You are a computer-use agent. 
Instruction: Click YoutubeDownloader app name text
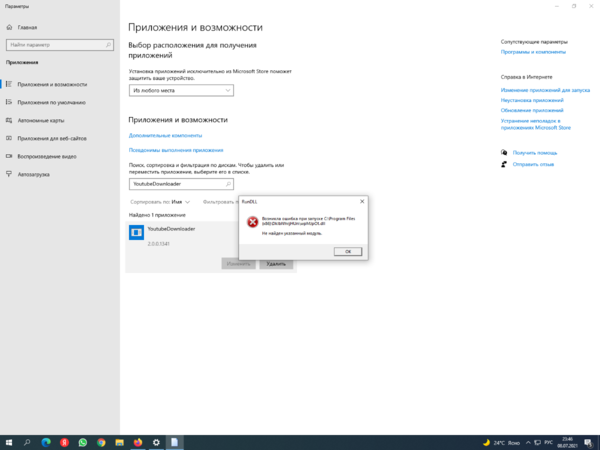point(171,229)
